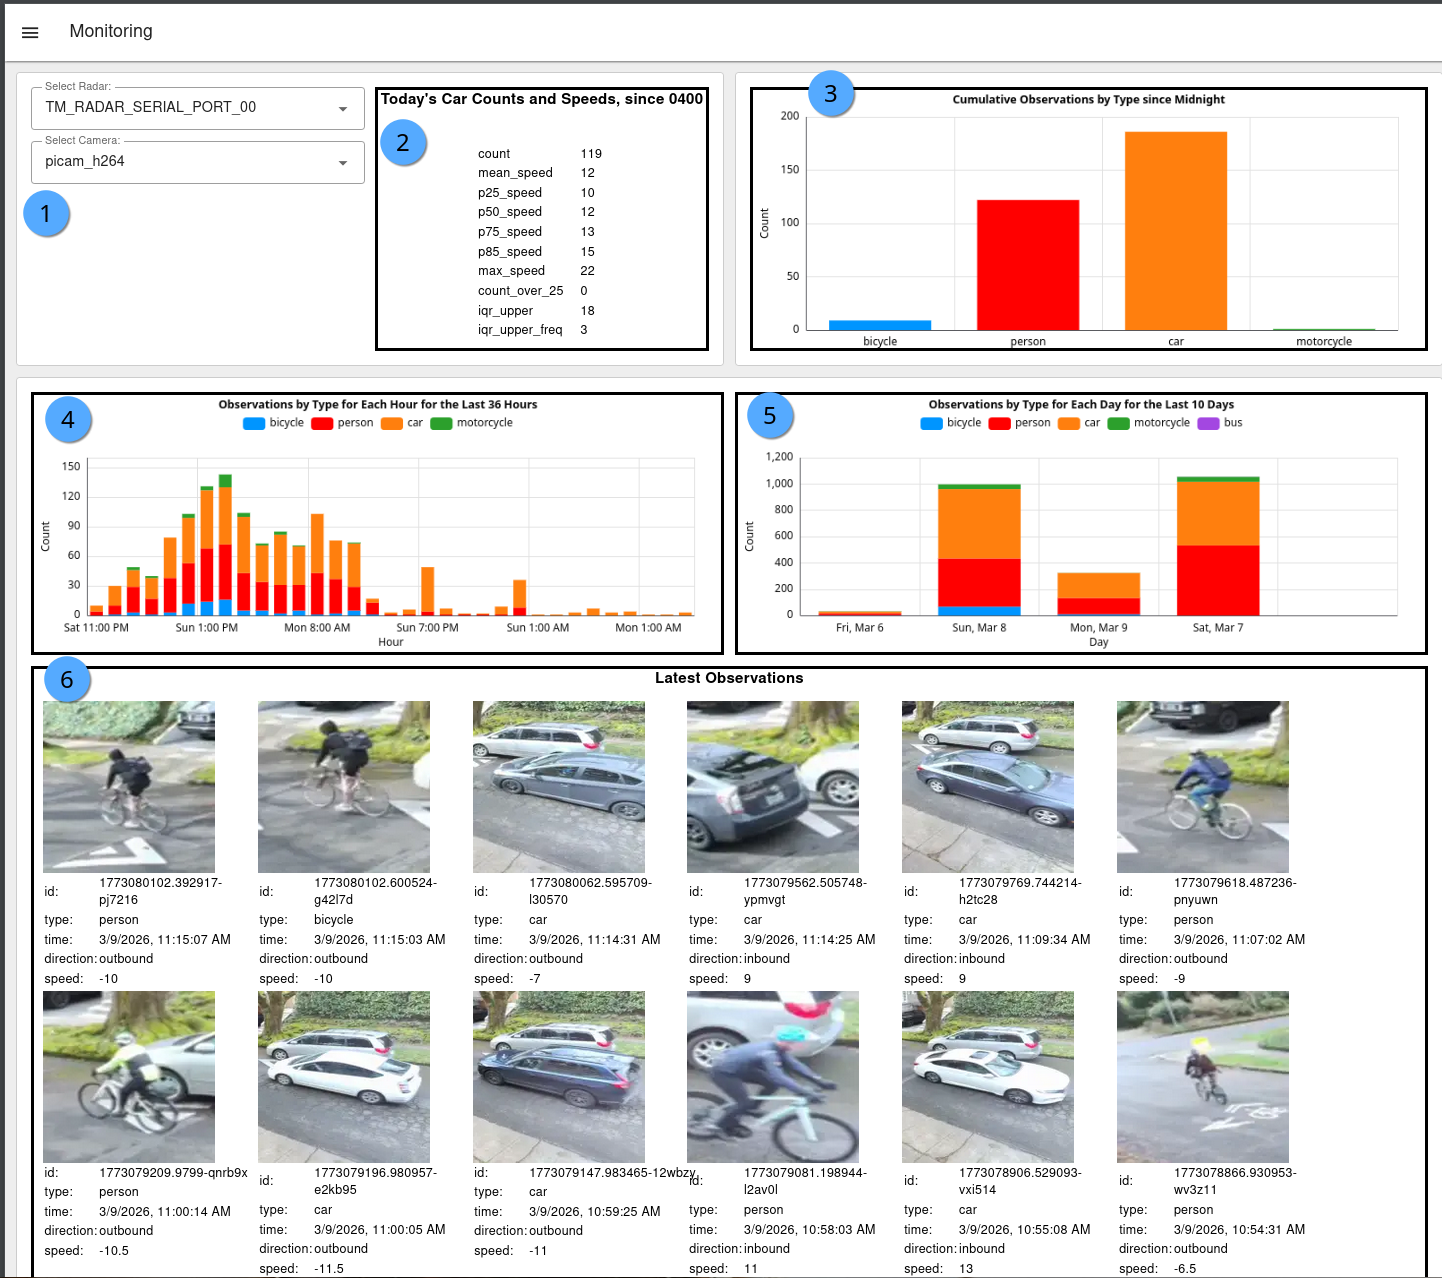1442x1278 pixels.
Task: Toggle bicycle legend in 10-day chart
Action: tap(951, 423)
